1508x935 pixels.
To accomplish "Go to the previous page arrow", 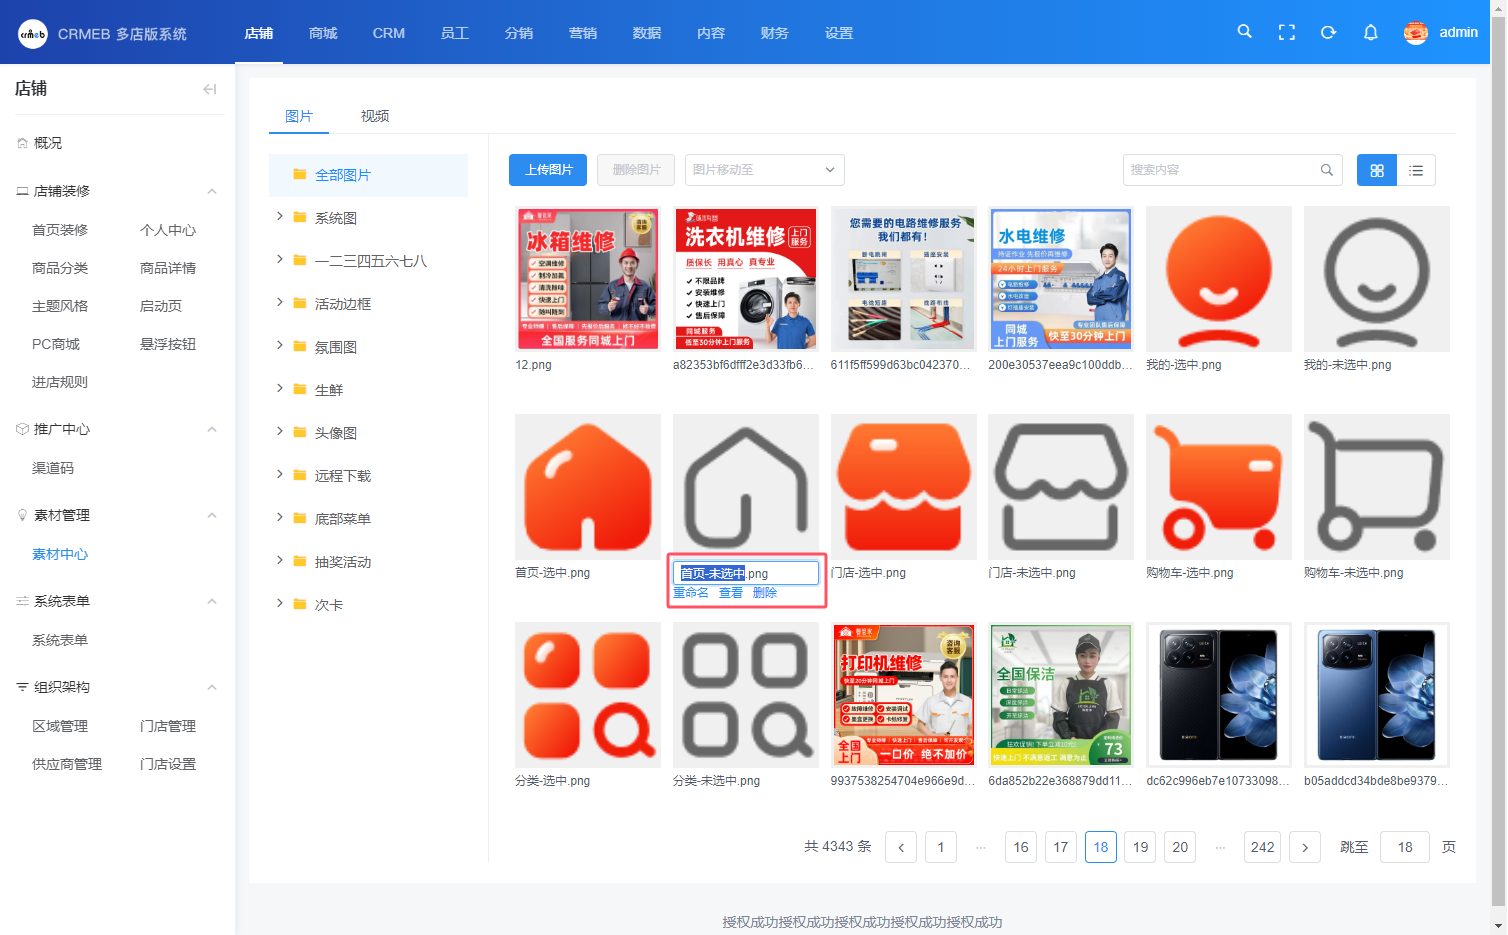I will pyautogui.click(x=901, y=847).
